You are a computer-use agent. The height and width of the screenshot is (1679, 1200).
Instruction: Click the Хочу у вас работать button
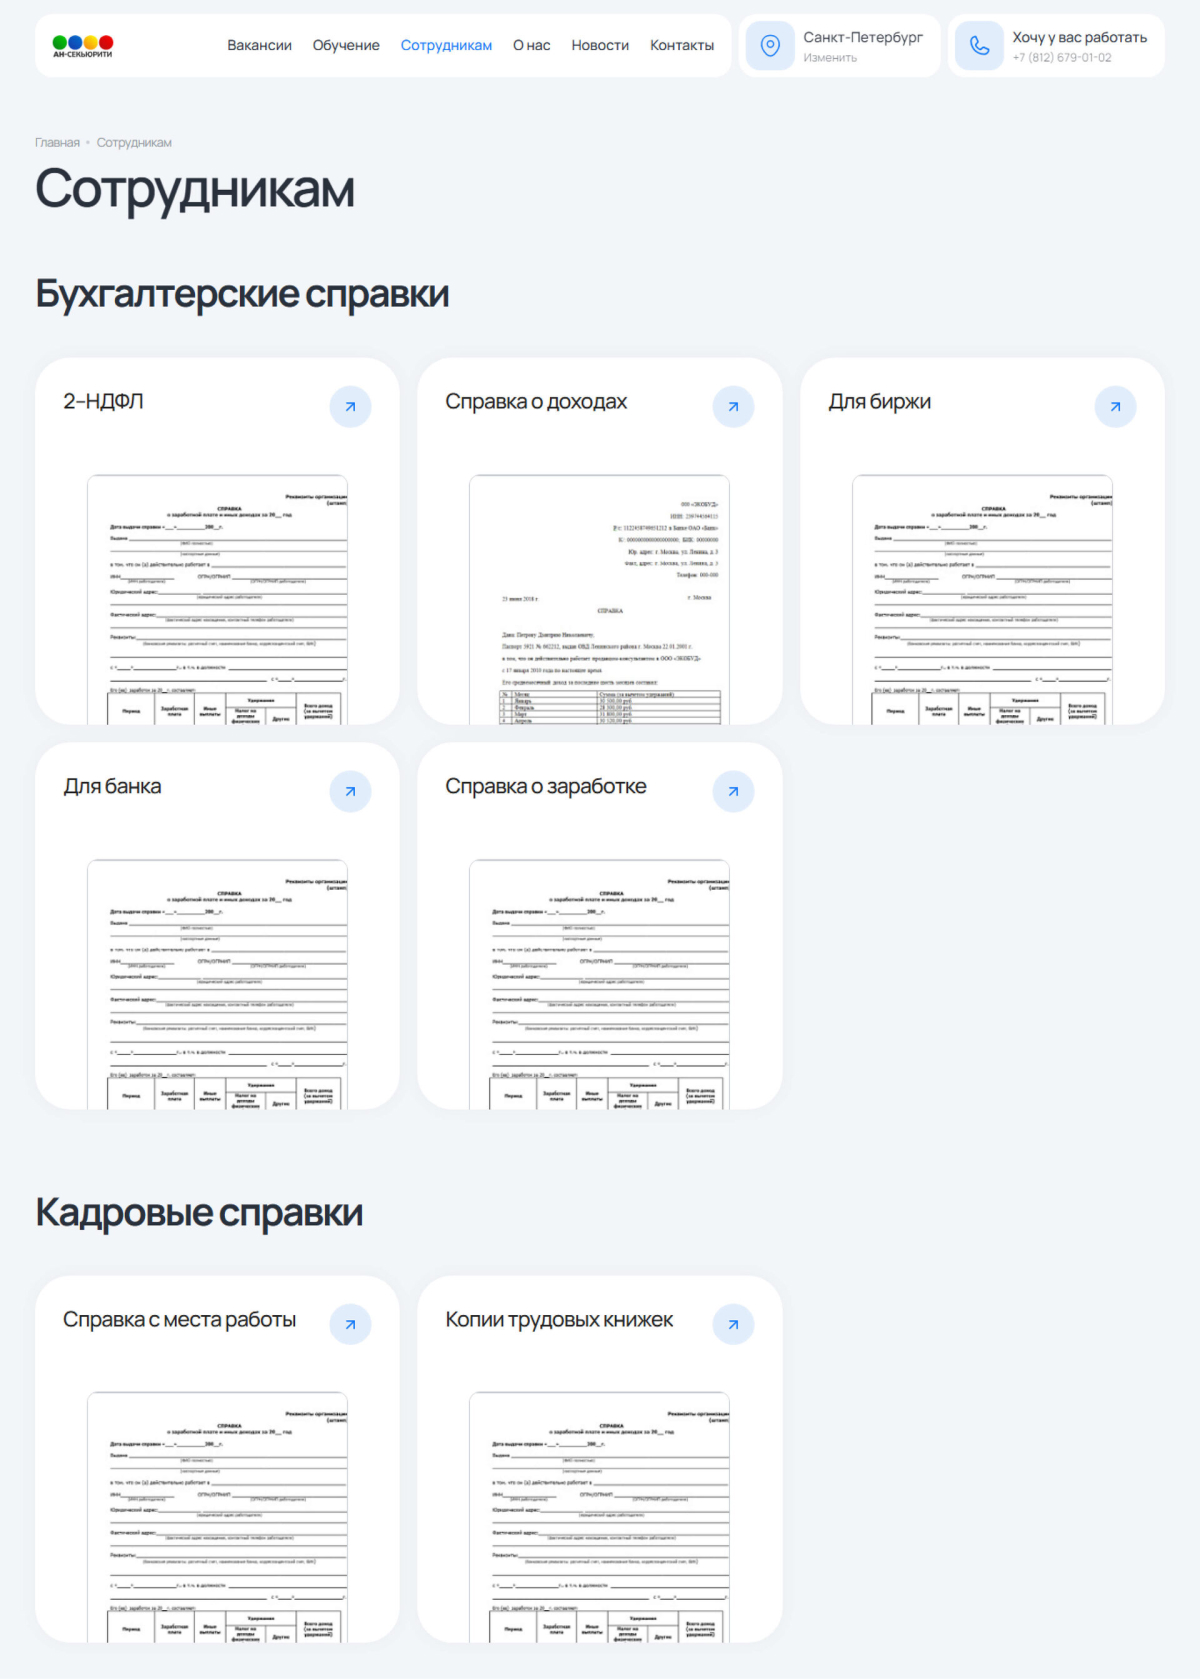[1080, 37]
